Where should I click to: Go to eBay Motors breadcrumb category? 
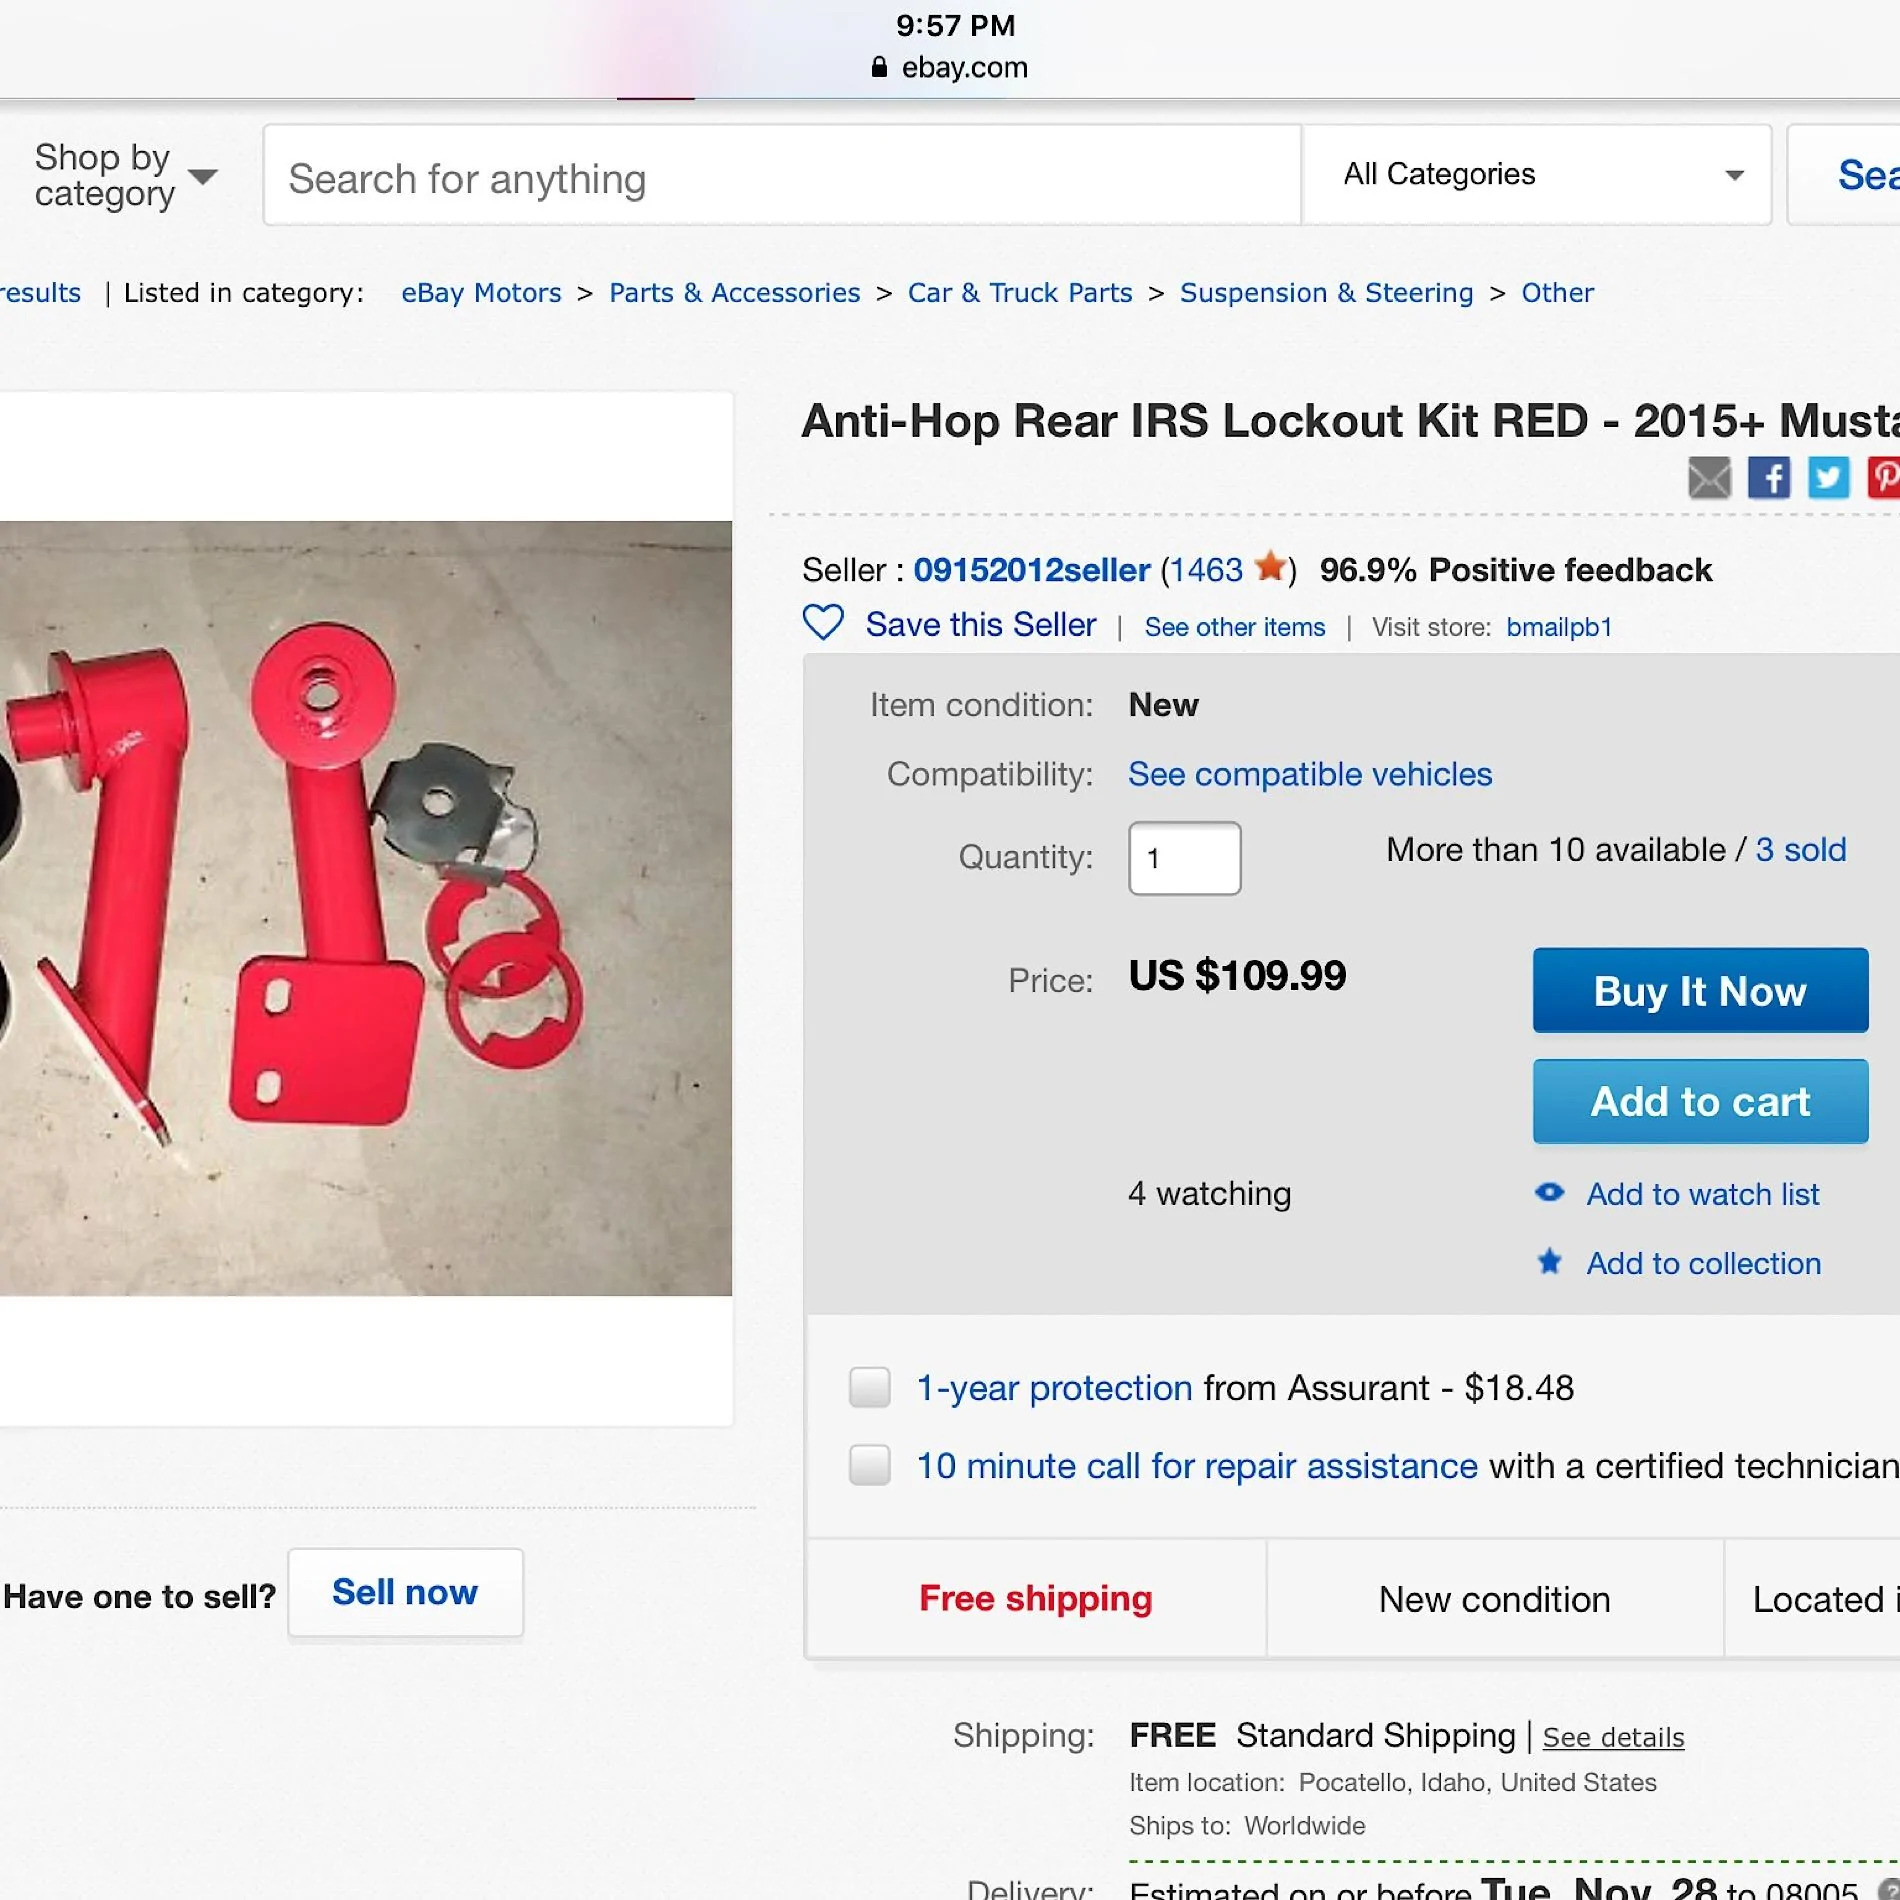tap(481, 293)
